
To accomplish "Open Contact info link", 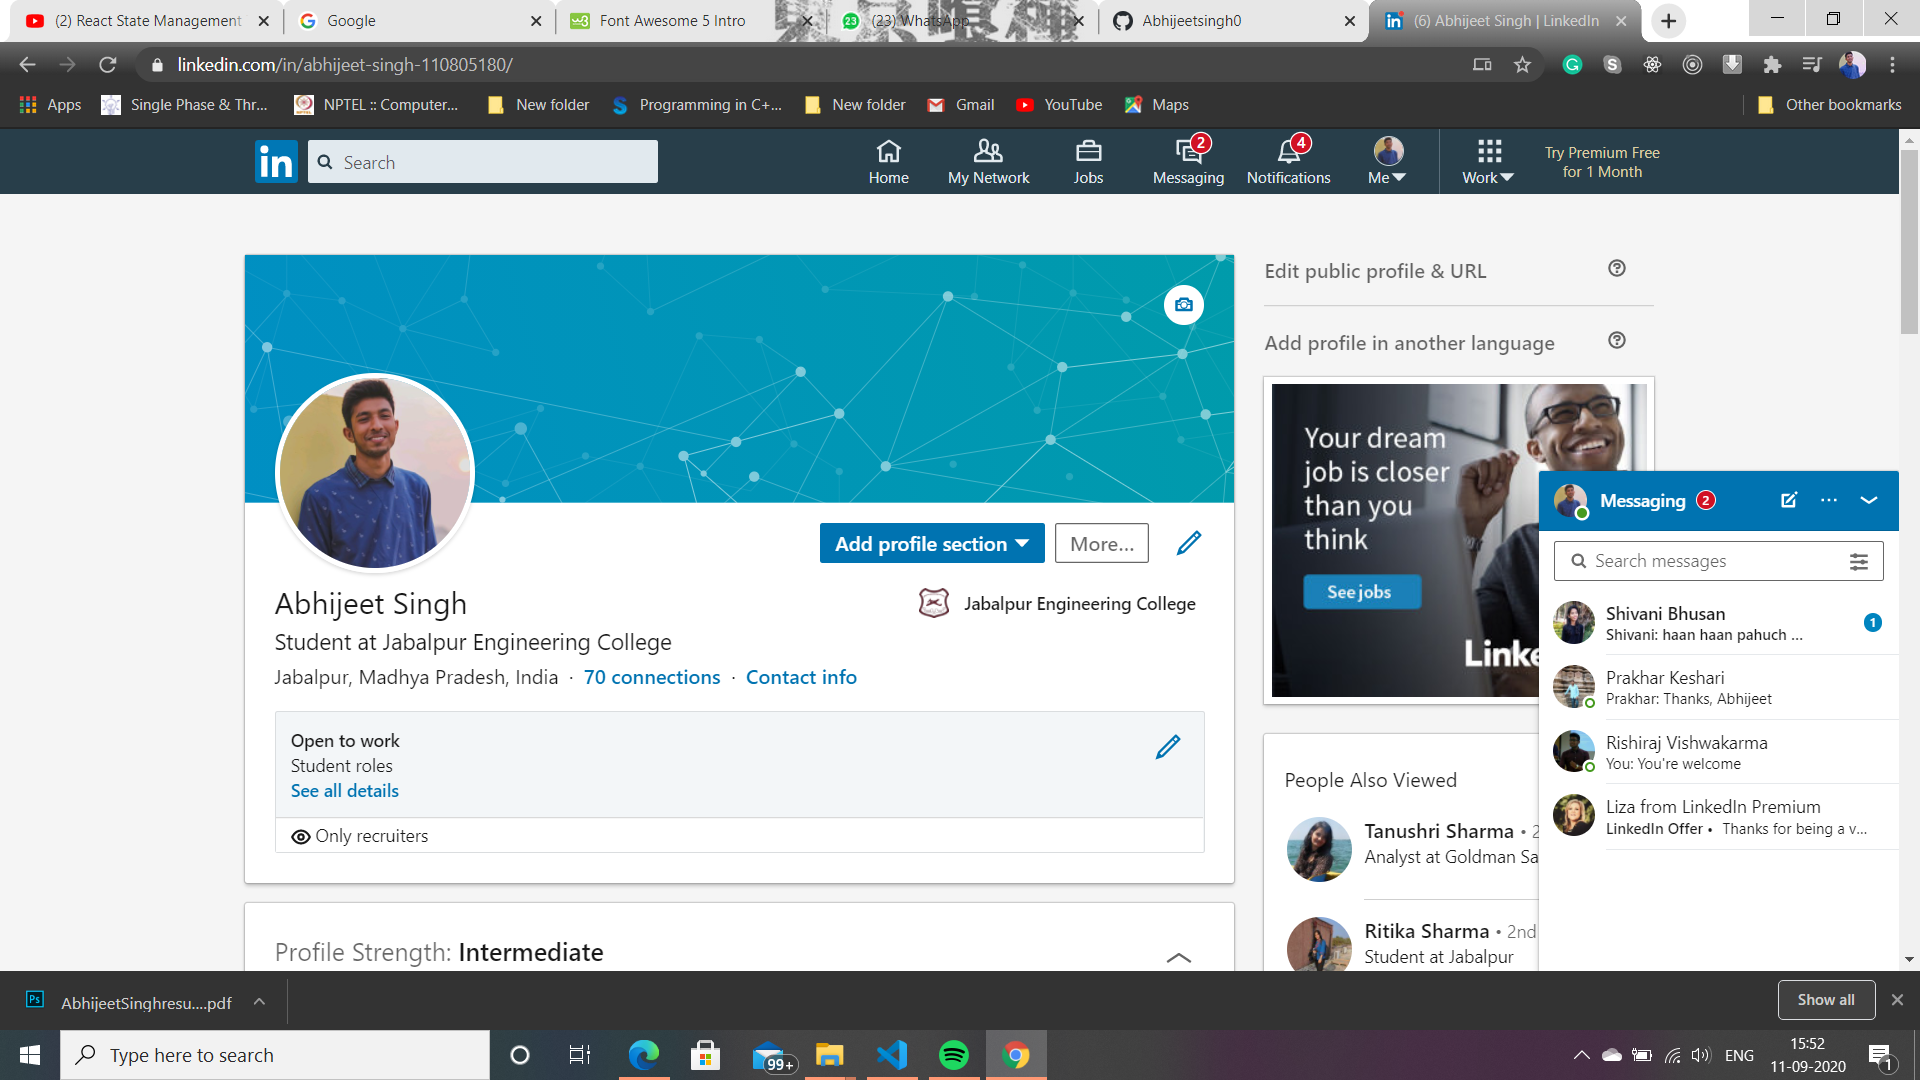I will [x=801, y=677].
